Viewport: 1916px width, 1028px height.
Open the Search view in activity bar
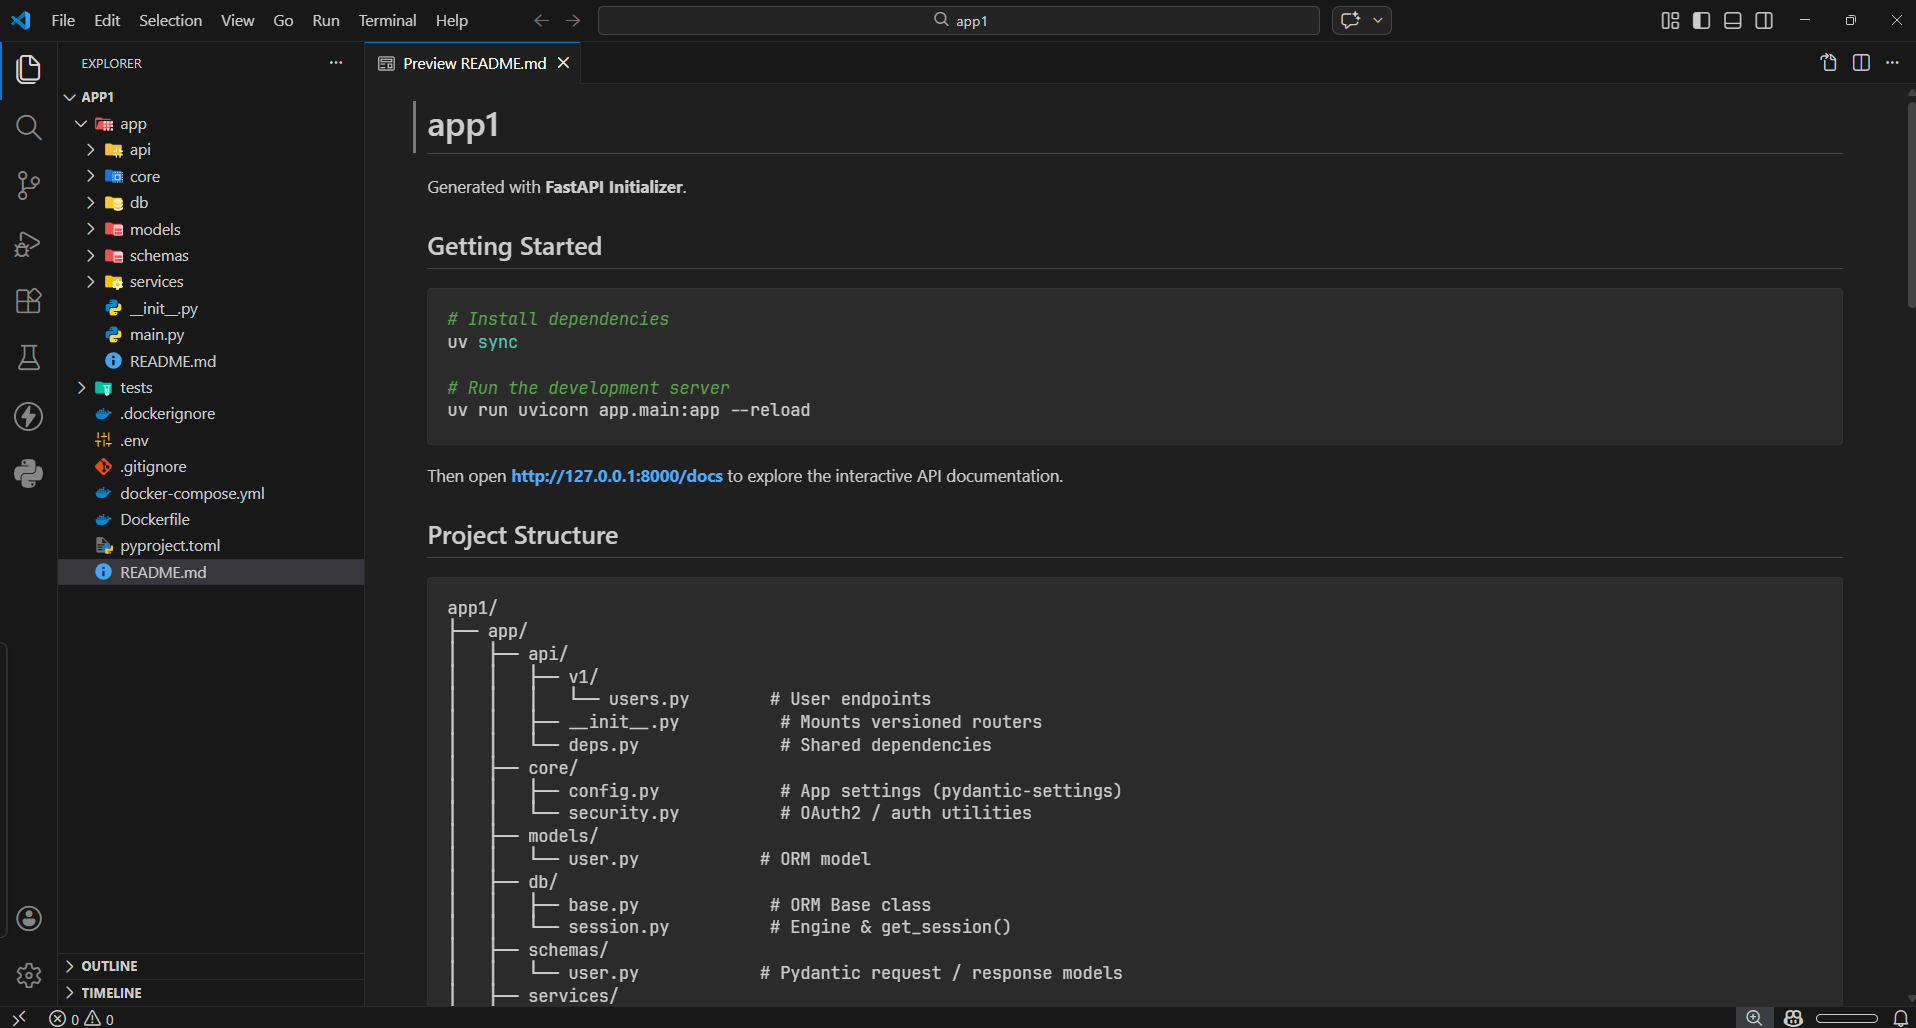28,127
